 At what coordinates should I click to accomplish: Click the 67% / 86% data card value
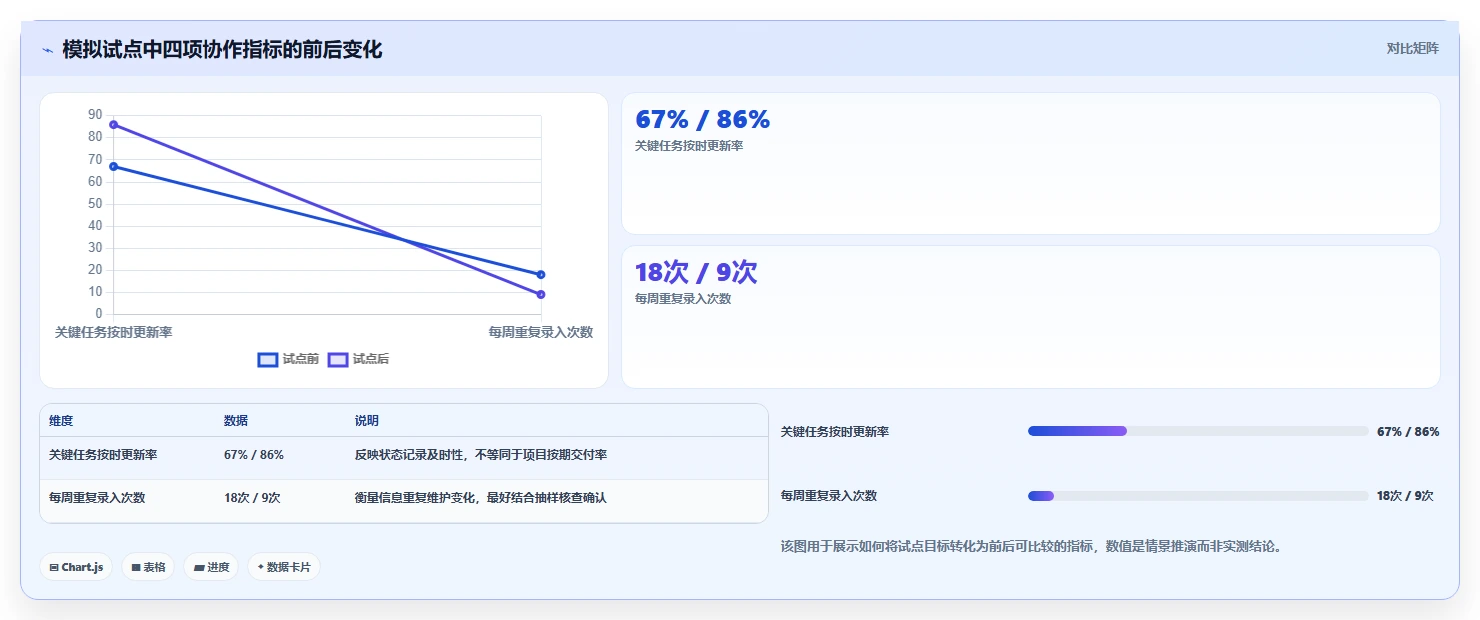(703, 119)
